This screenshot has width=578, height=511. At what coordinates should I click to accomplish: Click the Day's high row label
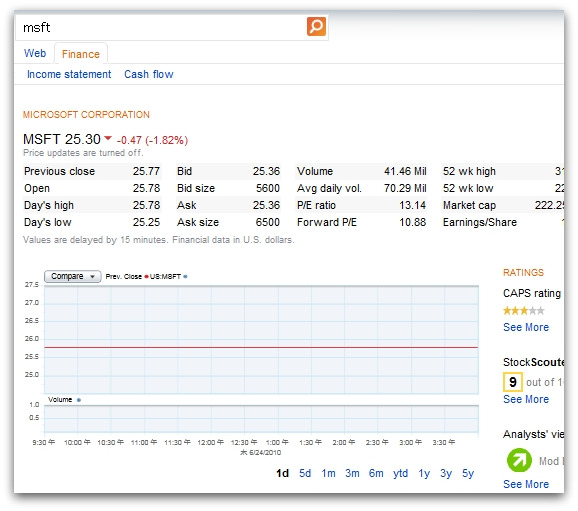pos(49,205)
